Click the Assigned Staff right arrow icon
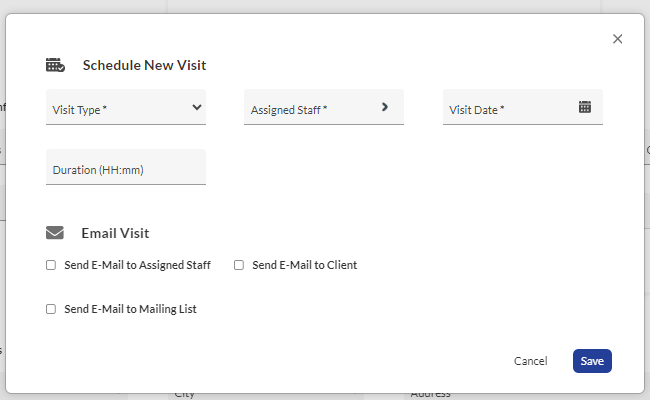 (x=384, y=107)
